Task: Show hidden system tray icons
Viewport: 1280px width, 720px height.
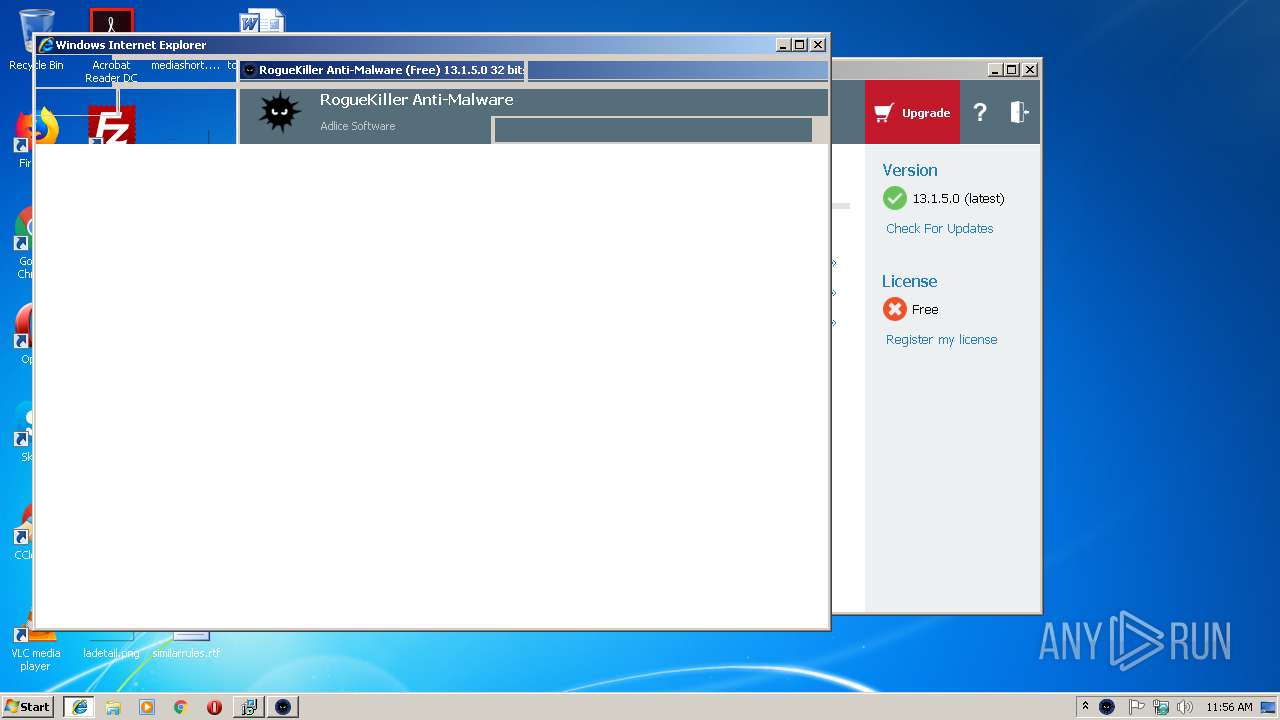Action: pyautogui.click(x=1085, y=707)
